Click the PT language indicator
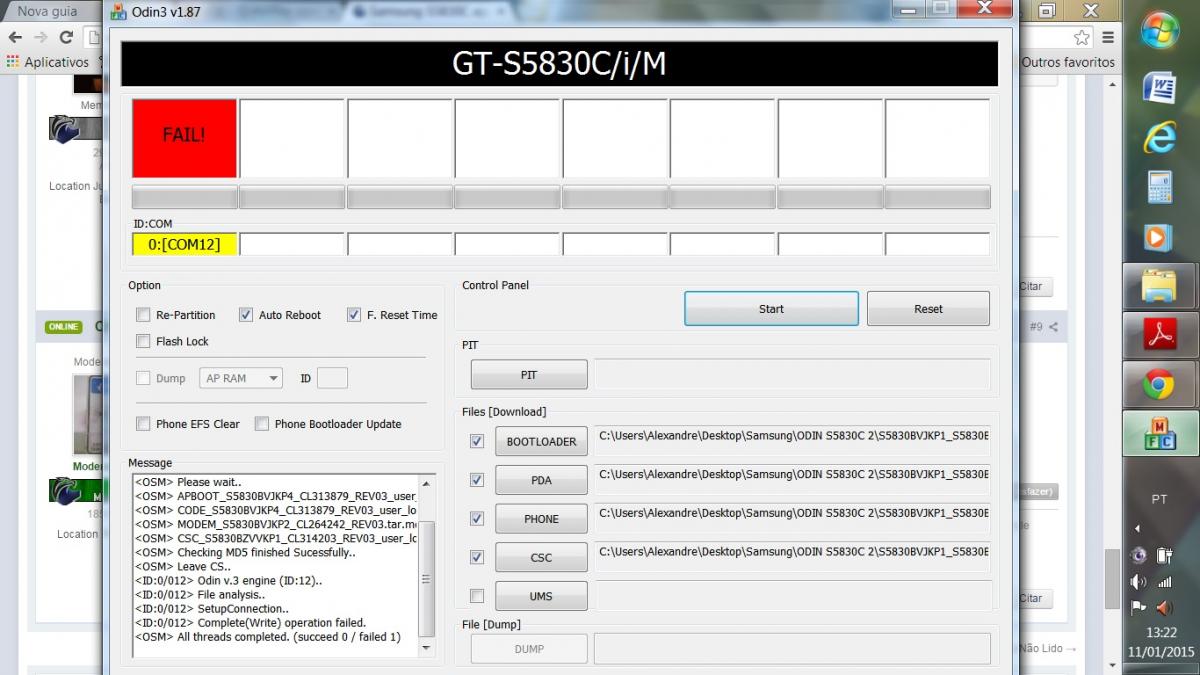The image size is (1200, 675). tap(1160, 499)
